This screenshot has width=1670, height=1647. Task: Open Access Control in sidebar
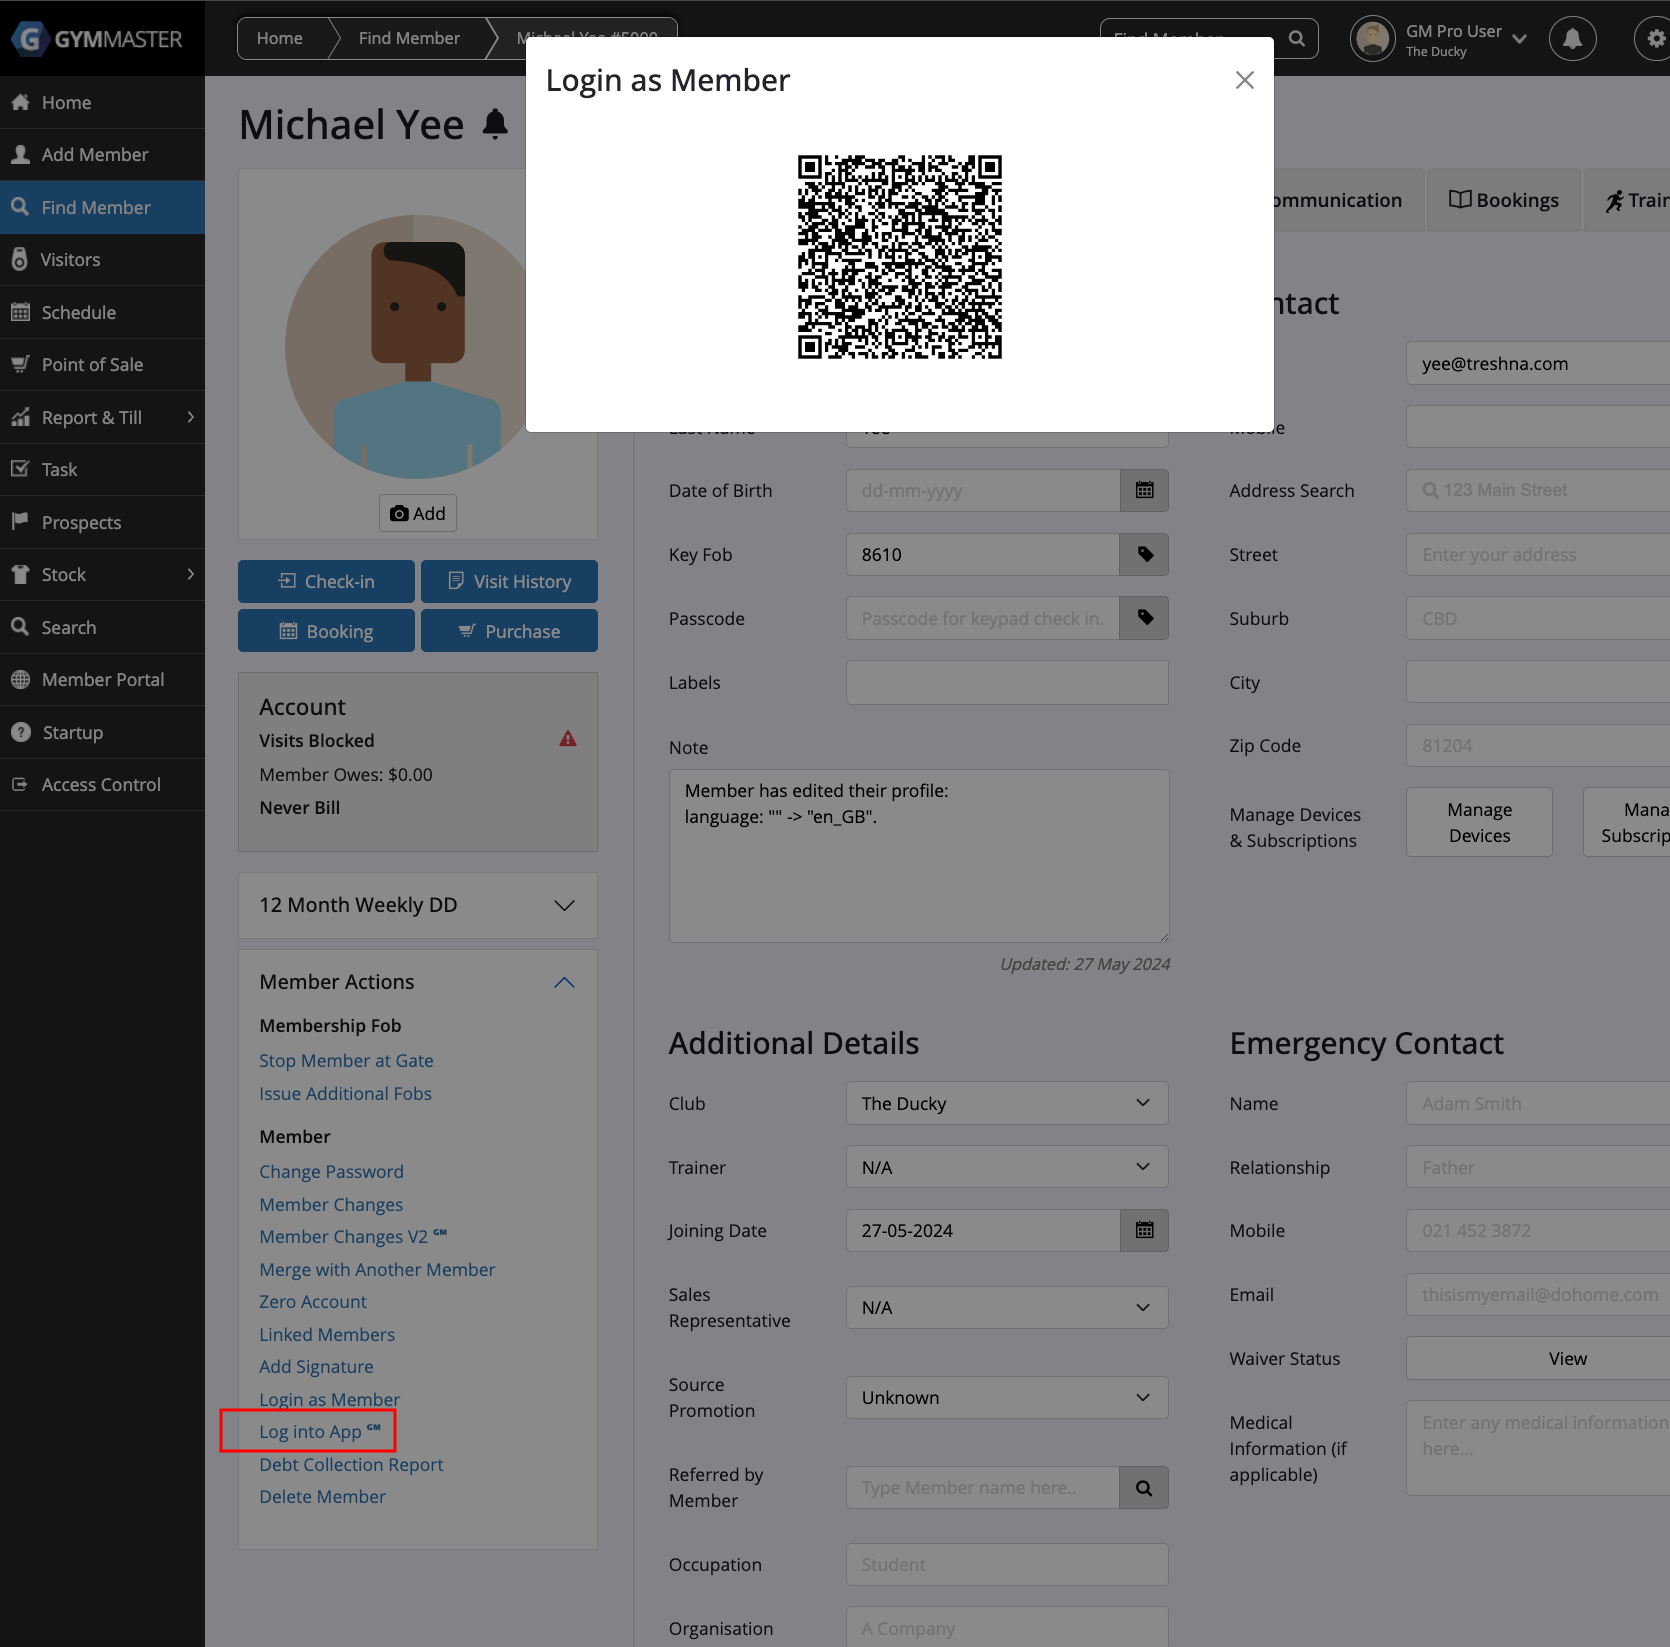102,785
